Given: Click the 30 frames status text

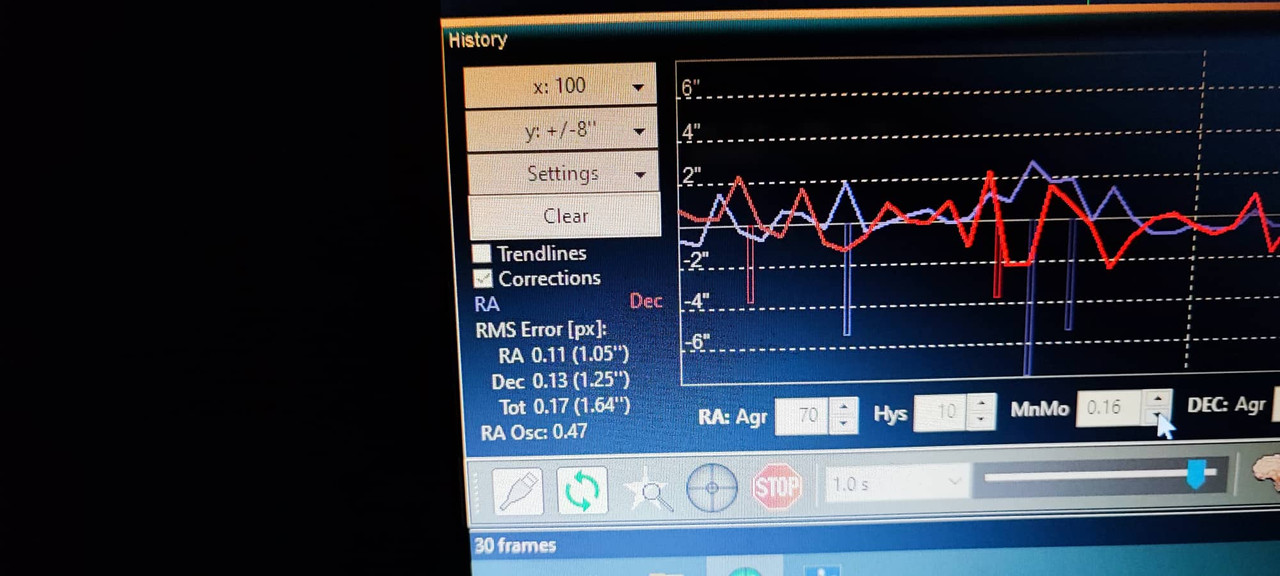Looking at the screenshot, I should 515,545.
